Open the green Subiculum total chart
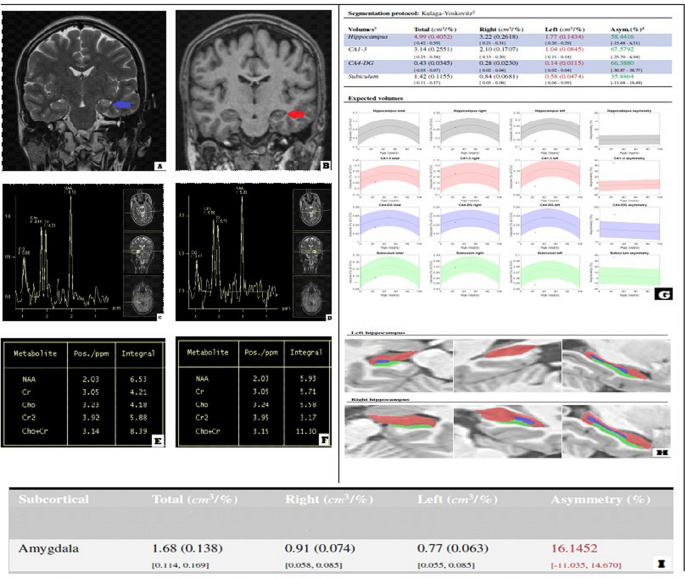The height and width of the screenshot is (578, 685). pyautogui.click(x=385, y=272)
